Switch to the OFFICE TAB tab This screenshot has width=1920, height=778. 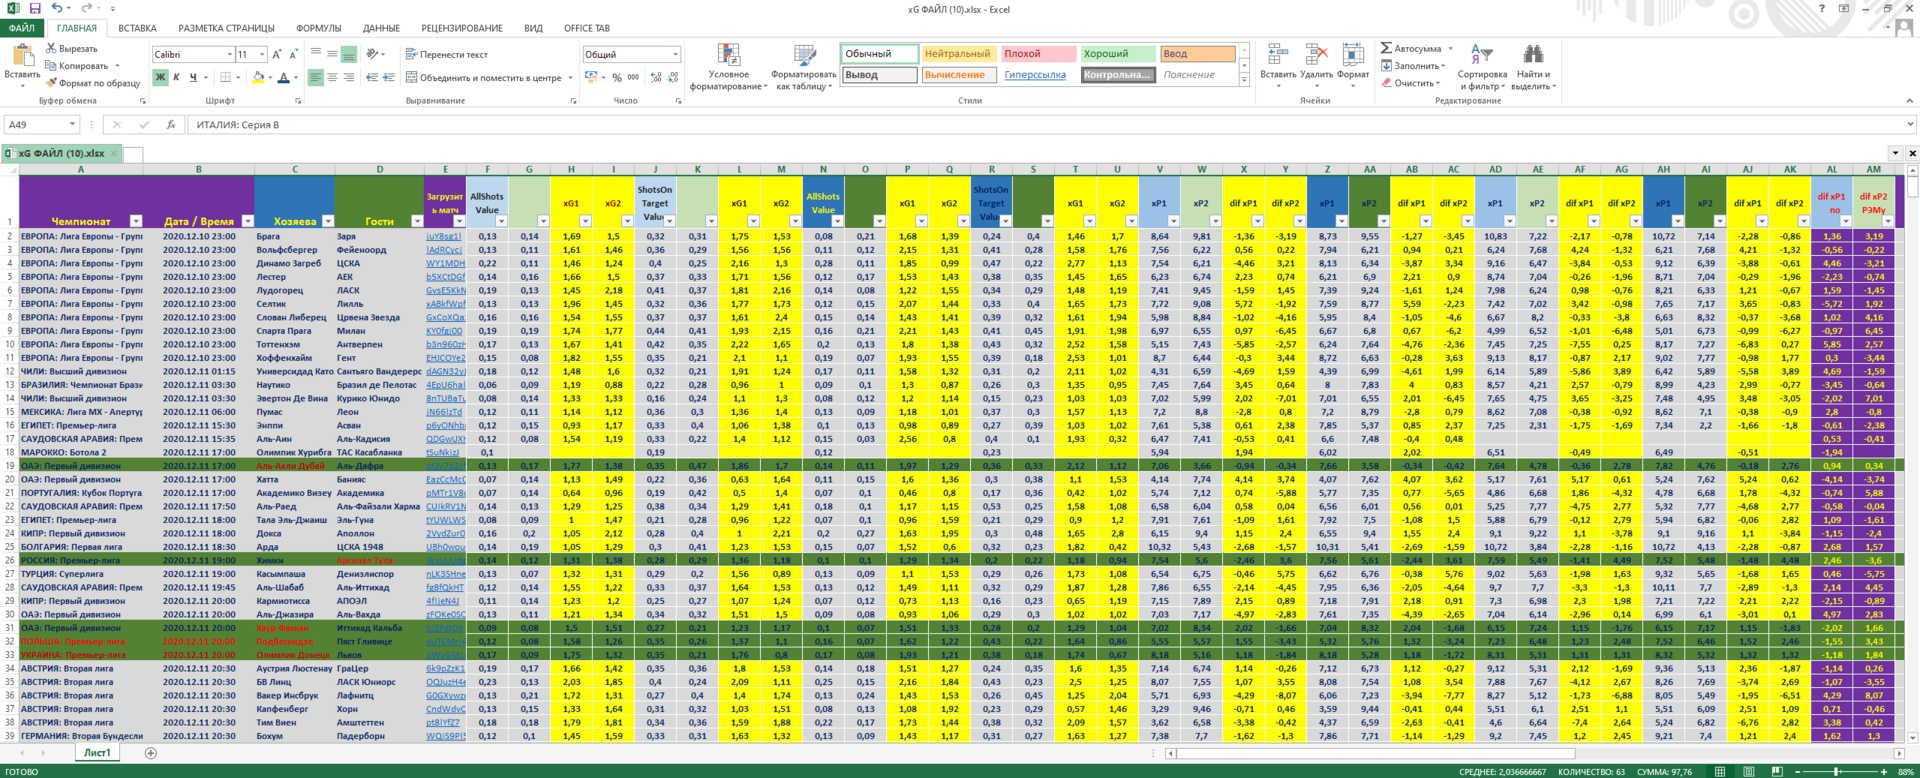pos(586,28)
